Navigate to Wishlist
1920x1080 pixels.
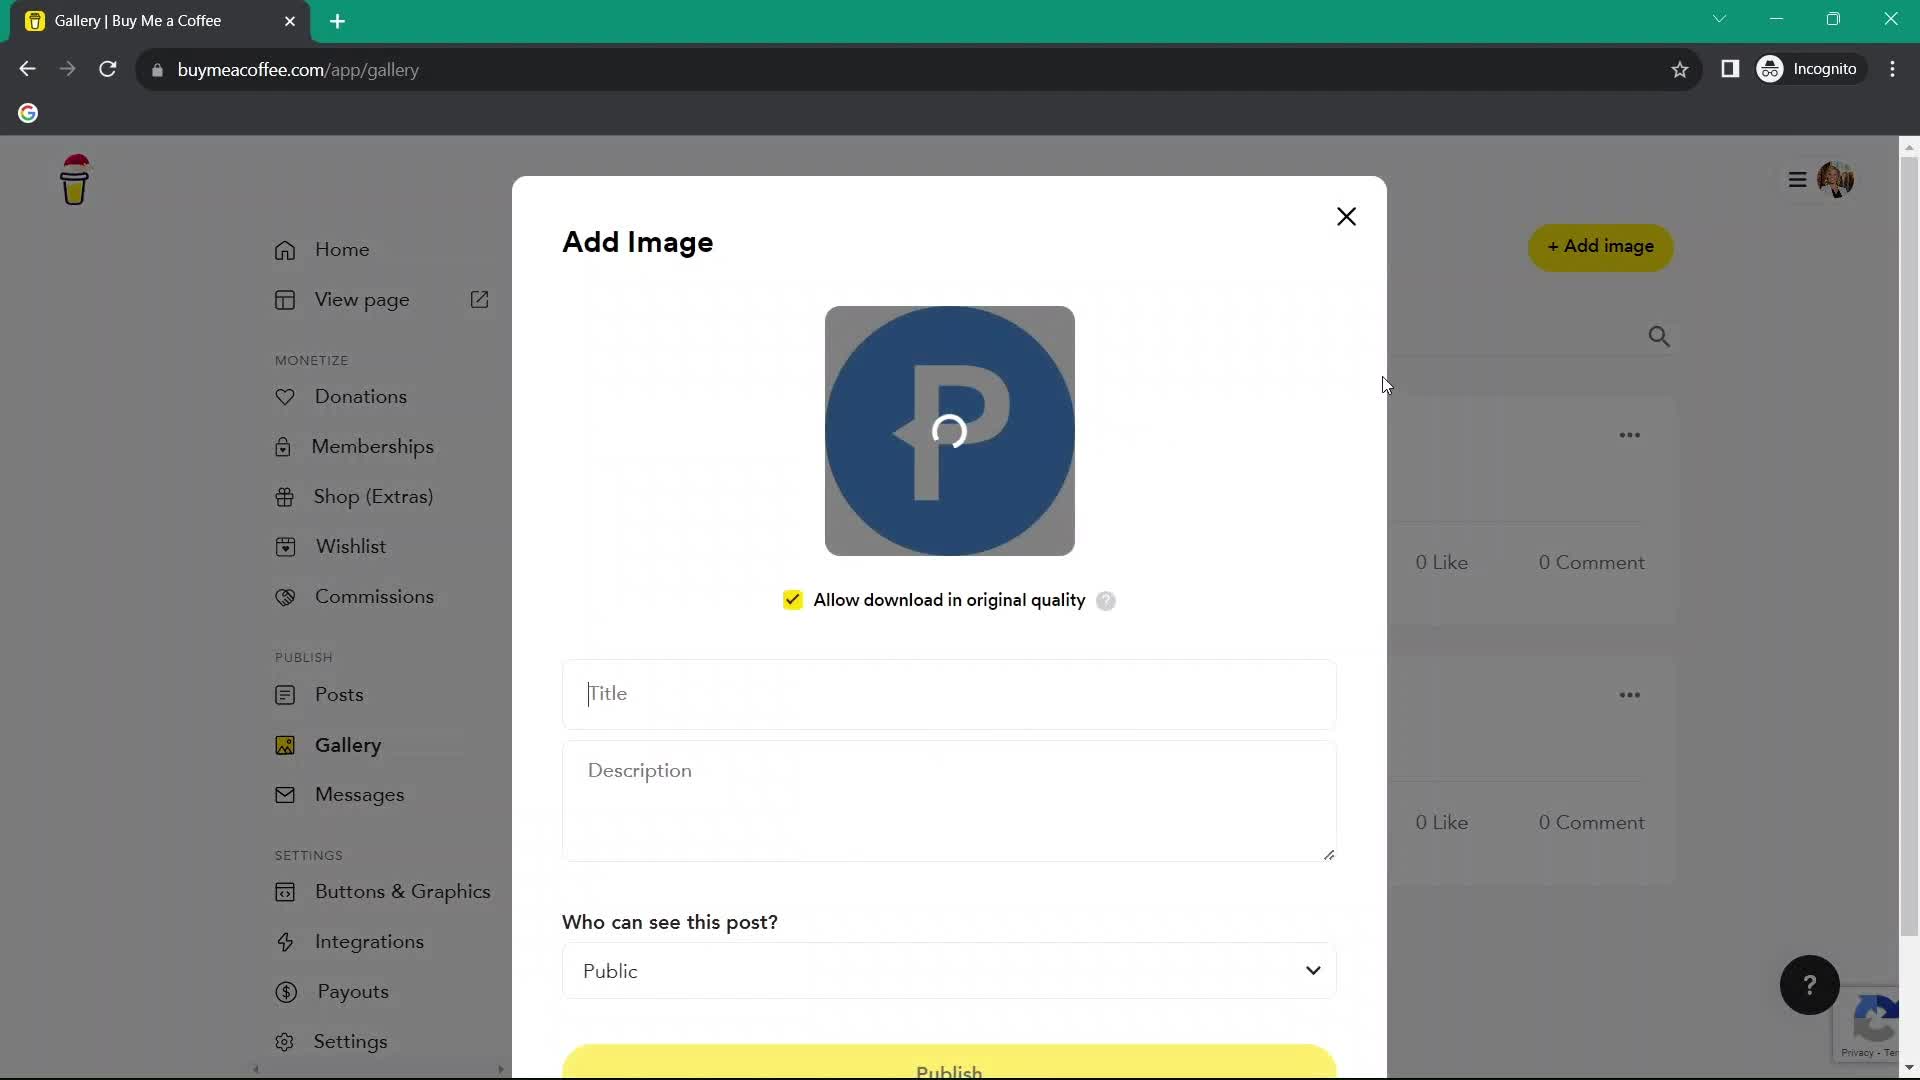pos(351,547)
